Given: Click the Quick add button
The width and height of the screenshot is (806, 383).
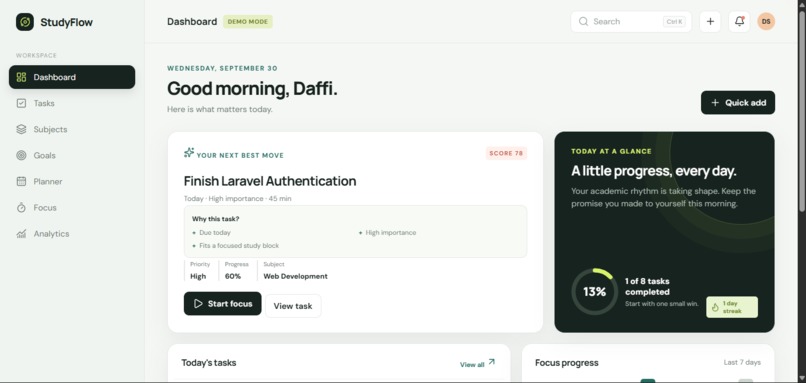Looking at the screenshot, I should click(738, 103).
